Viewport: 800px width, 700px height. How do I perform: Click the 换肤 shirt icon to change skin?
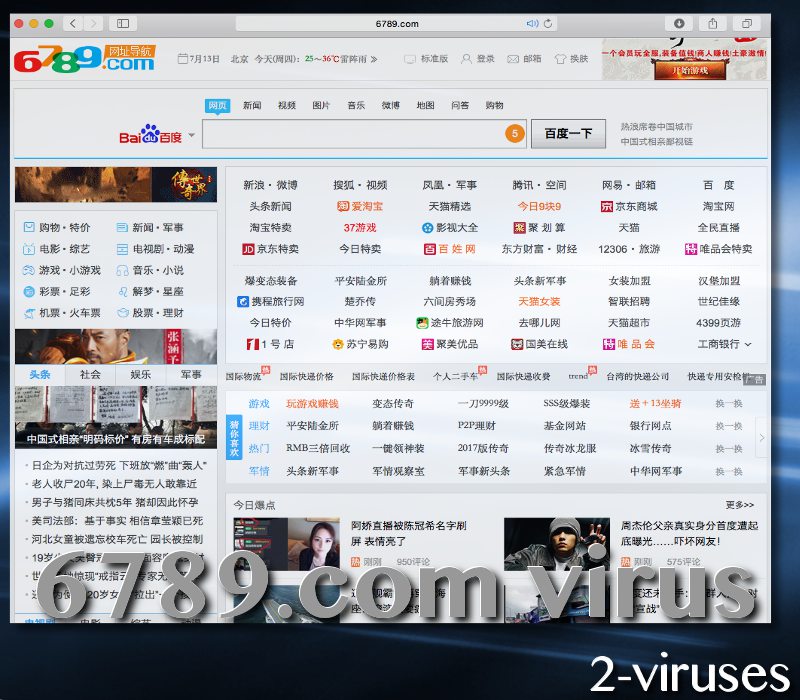click(x=559, y=59)
